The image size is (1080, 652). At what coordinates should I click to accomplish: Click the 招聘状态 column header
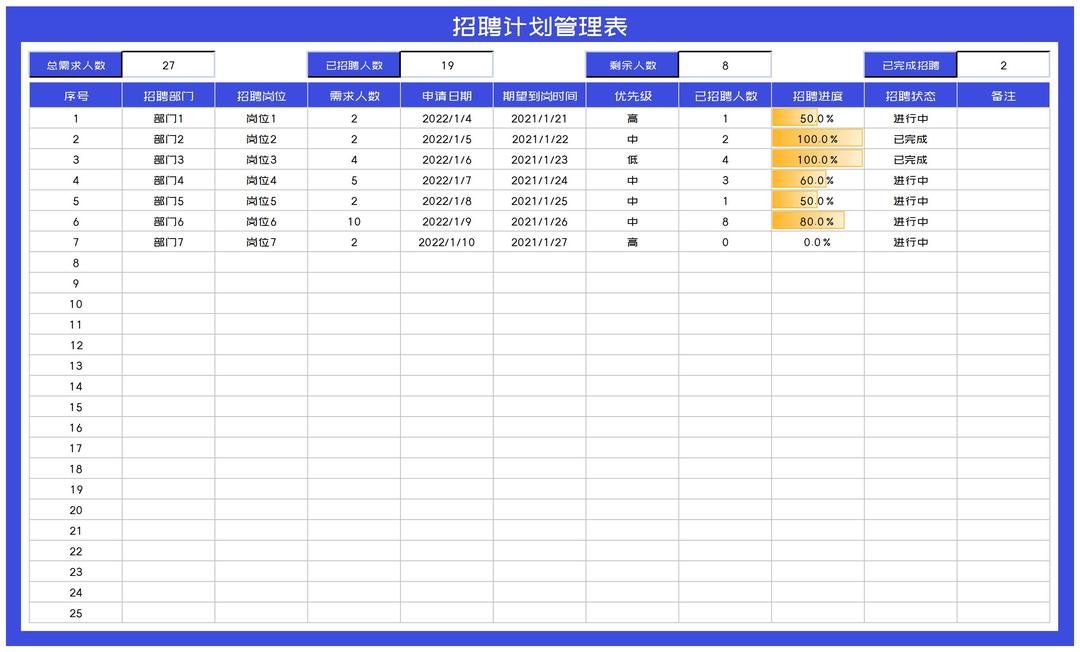pos(911,96)
